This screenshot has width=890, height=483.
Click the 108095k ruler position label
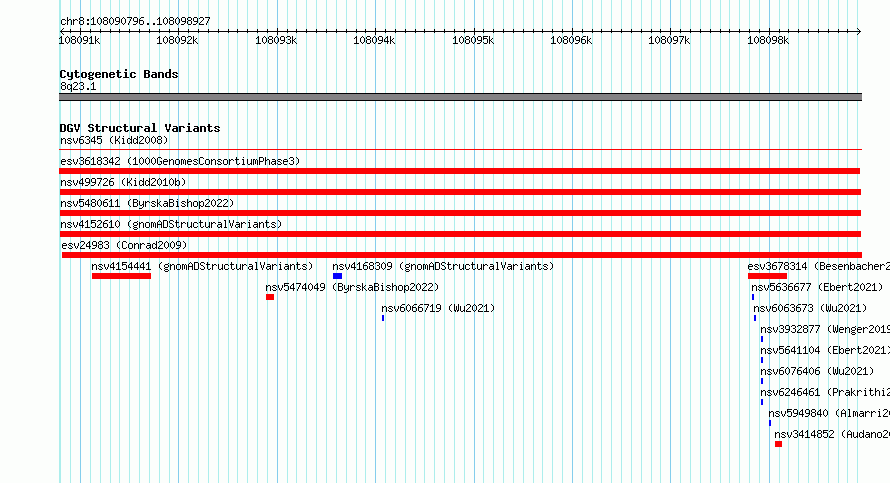tap(473, 40)
